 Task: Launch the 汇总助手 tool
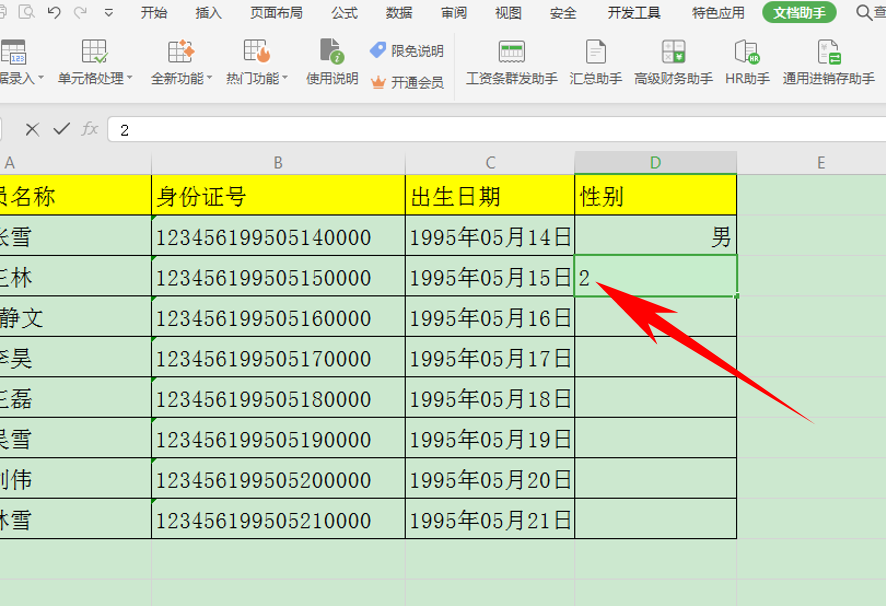click(x=596, y=62)
